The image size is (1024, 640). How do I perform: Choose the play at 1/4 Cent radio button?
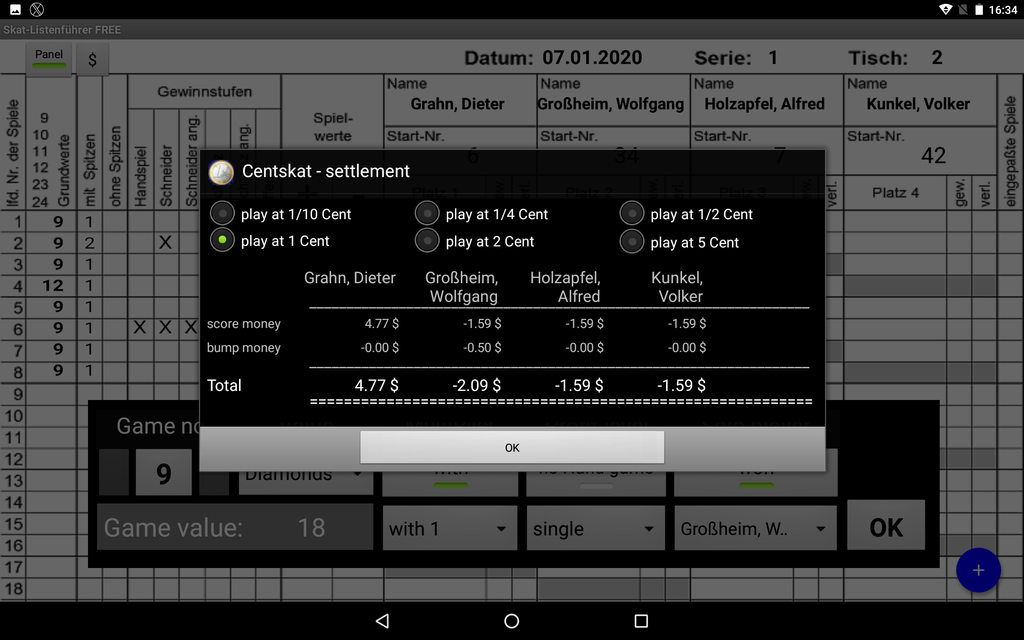427,214
